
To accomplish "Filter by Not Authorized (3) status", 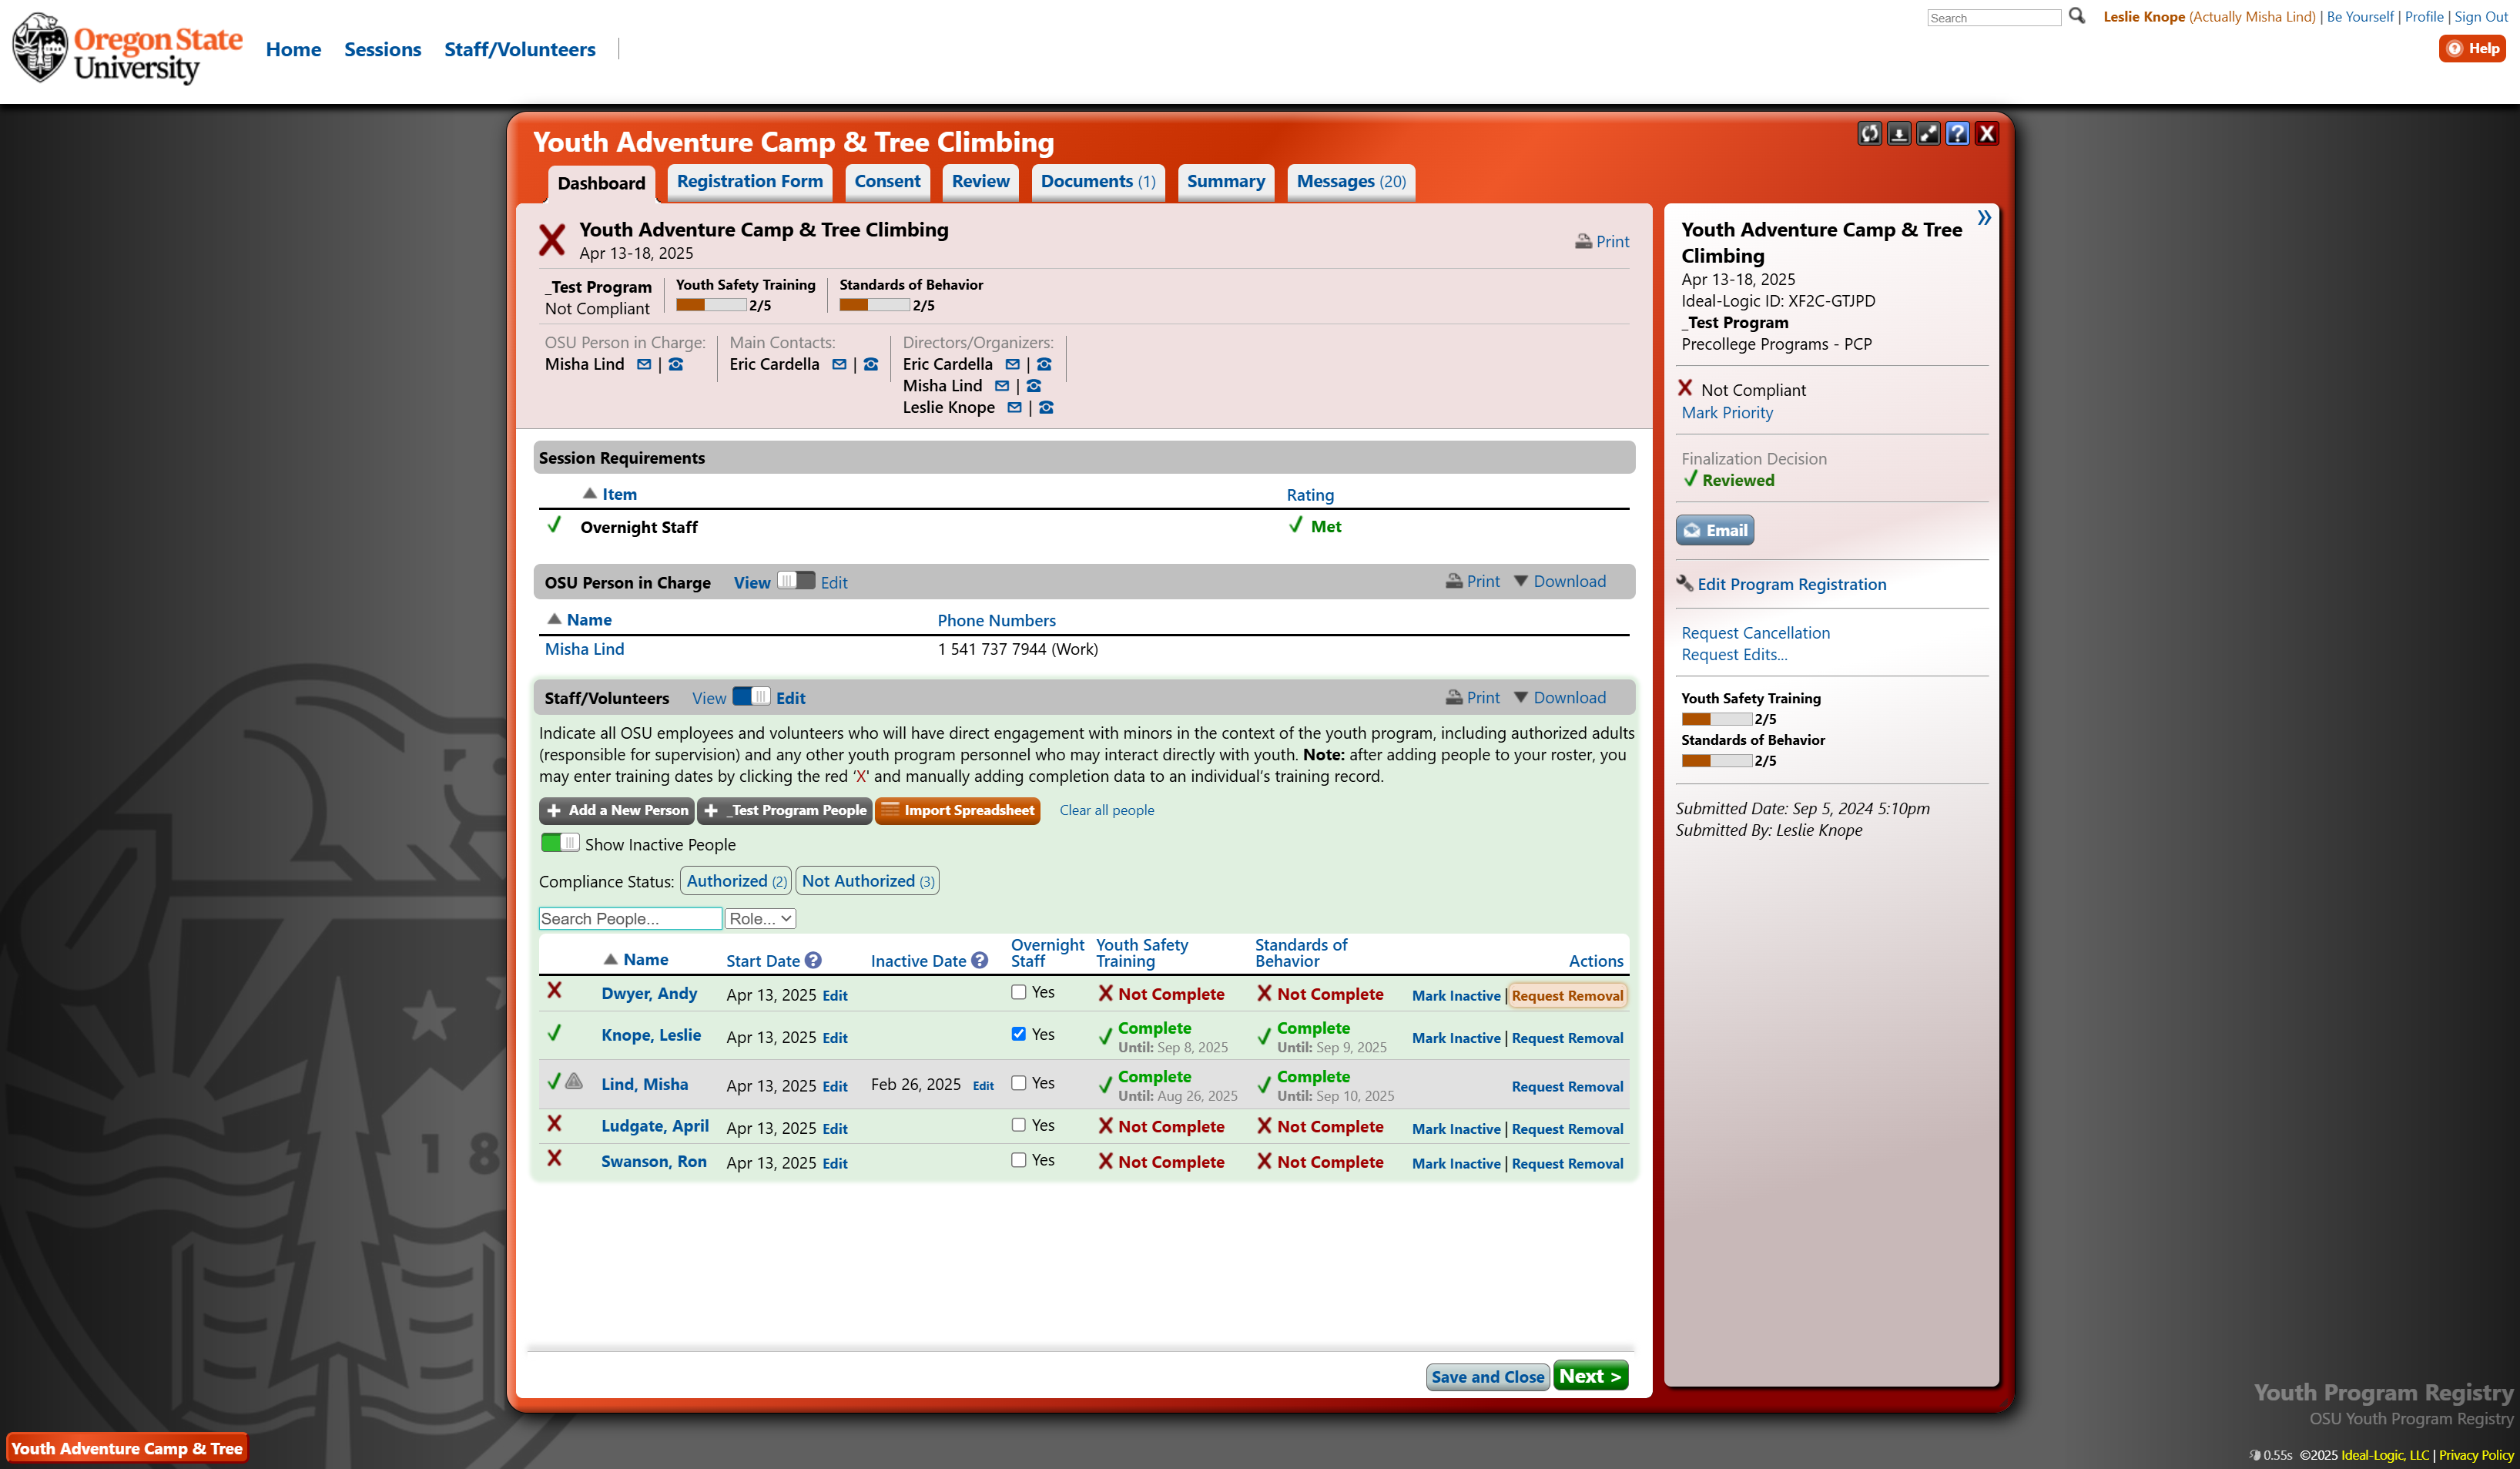I will coord(867,881).
